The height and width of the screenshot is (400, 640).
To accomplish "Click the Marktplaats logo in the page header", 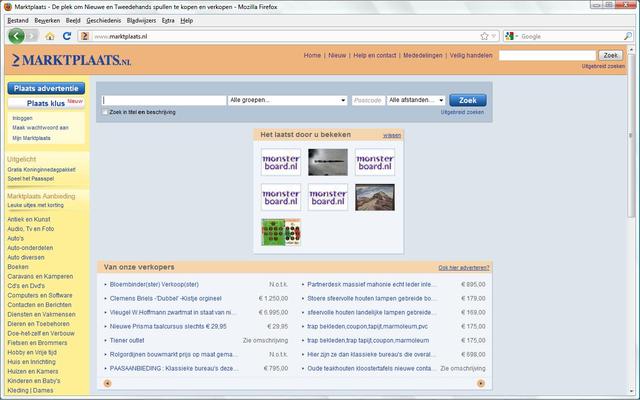I will 56,60.
